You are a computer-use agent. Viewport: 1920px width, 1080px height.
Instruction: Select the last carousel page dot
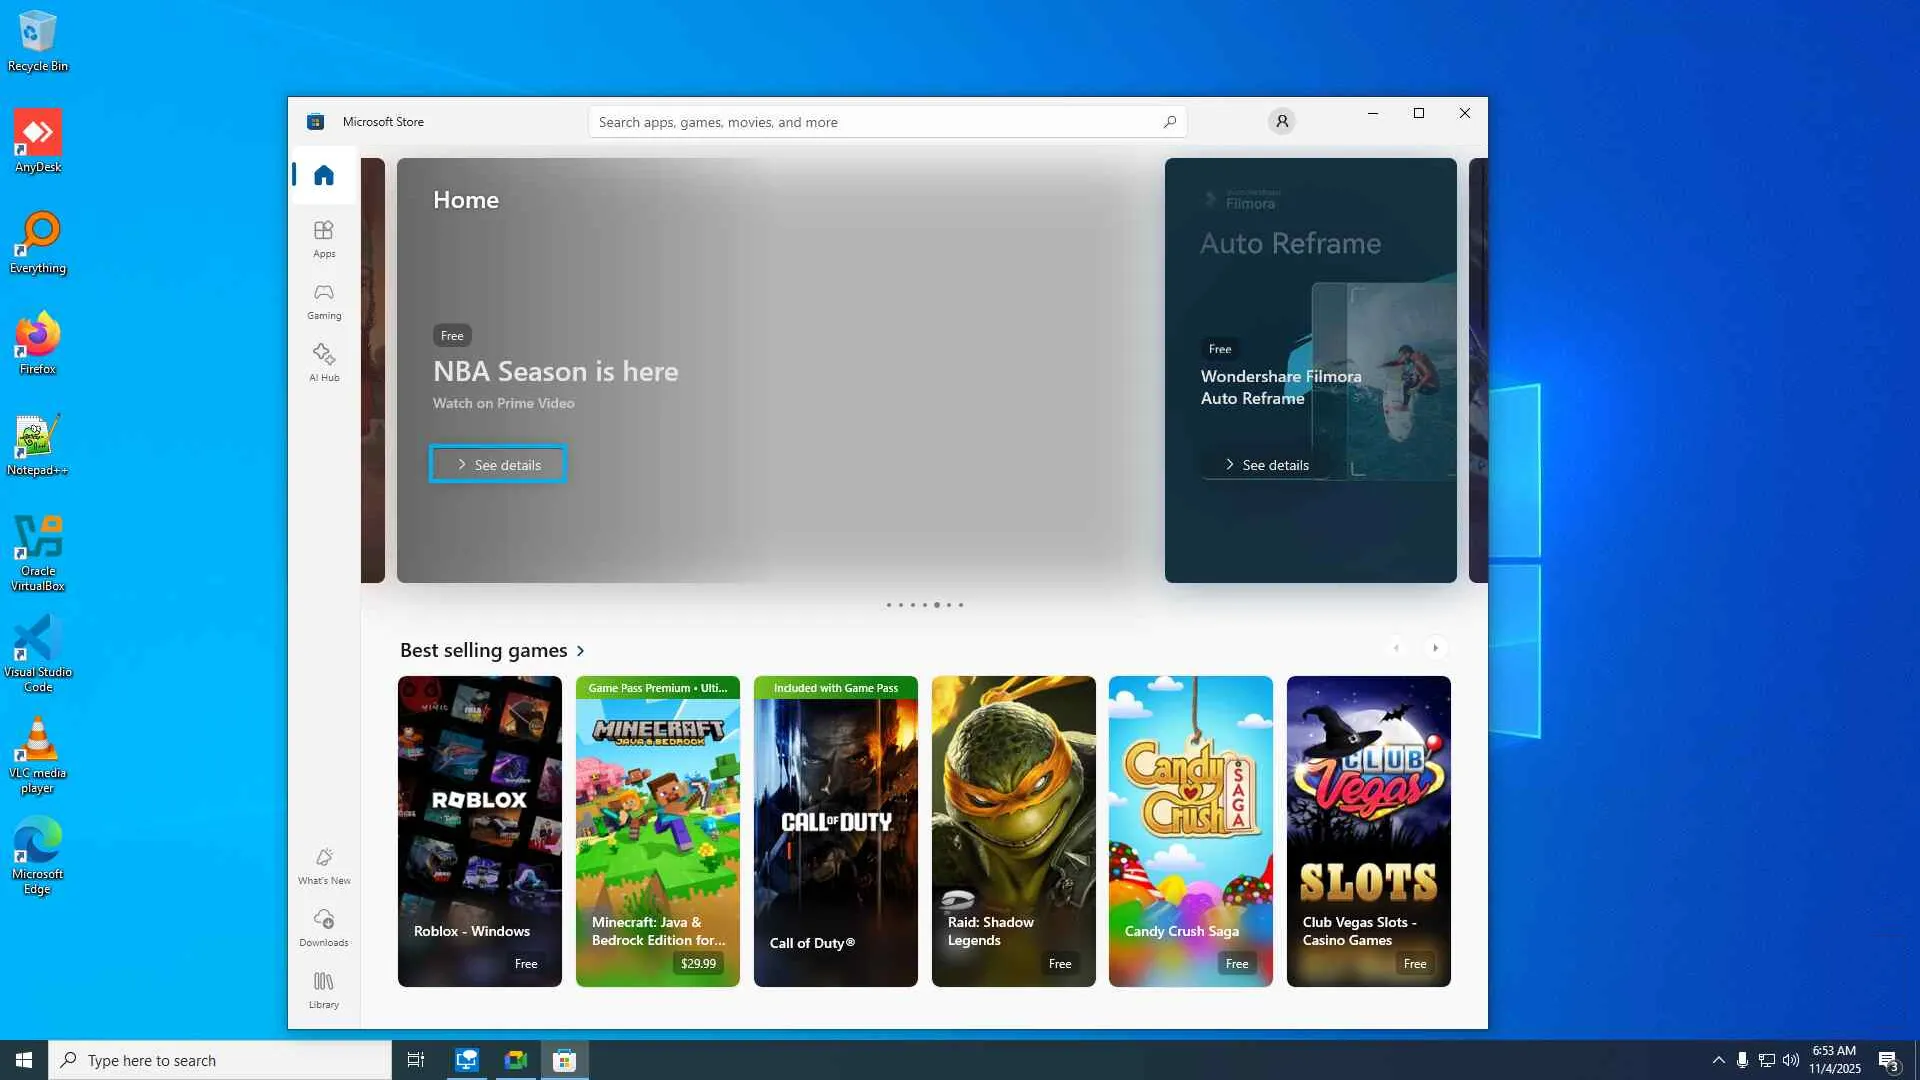961,605
